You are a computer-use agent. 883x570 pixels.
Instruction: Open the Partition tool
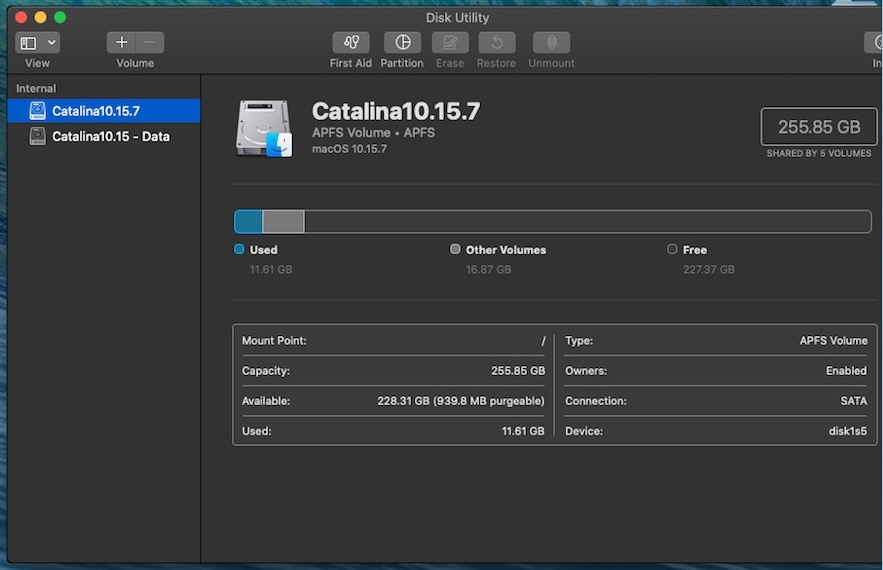coord(402,42)
